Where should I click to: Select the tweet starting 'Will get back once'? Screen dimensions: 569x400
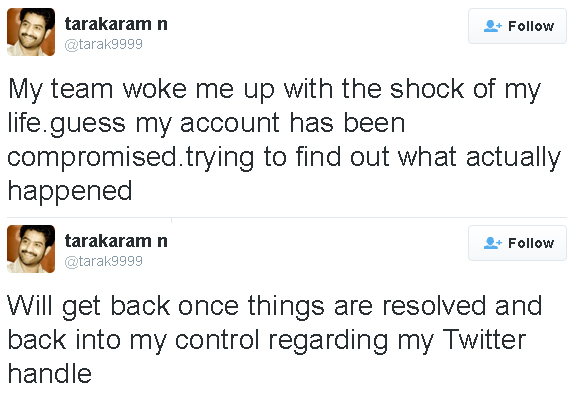coord(275,339)
